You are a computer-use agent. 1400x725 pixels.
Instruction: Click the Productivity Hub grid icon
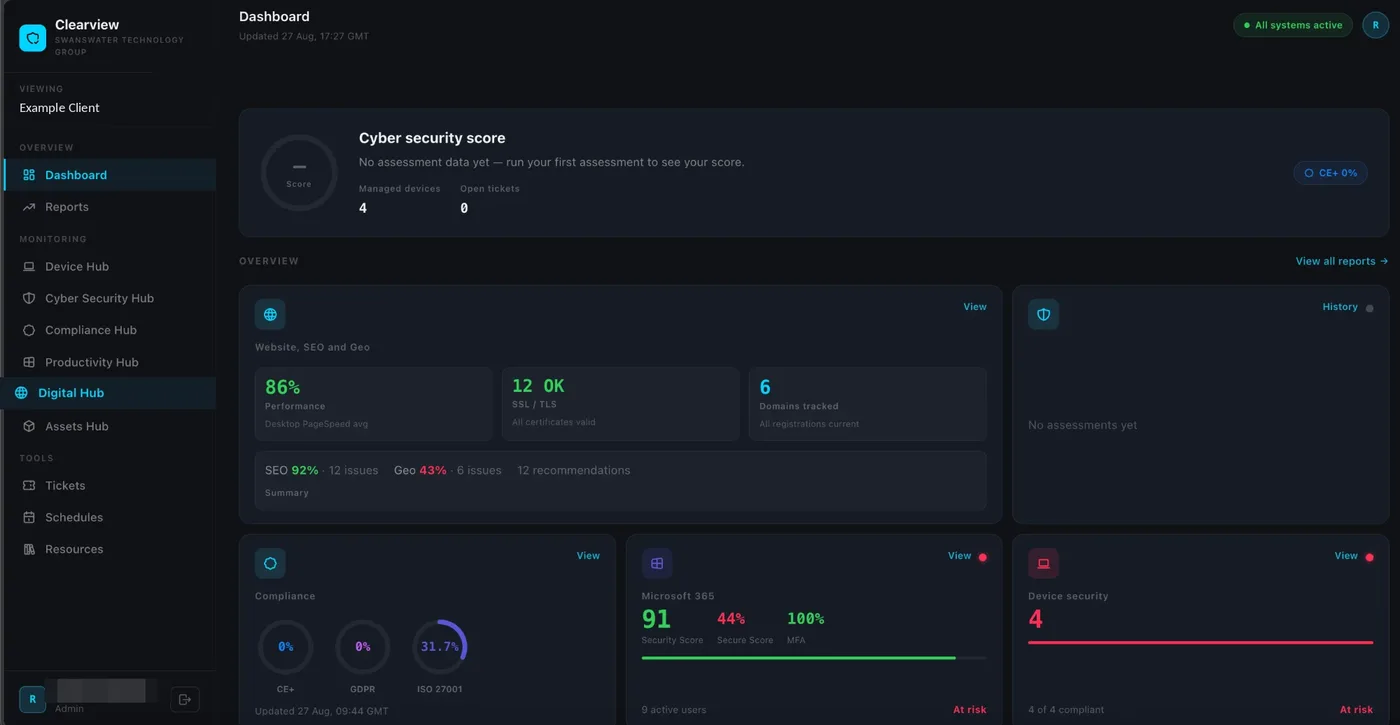(29, 362)
